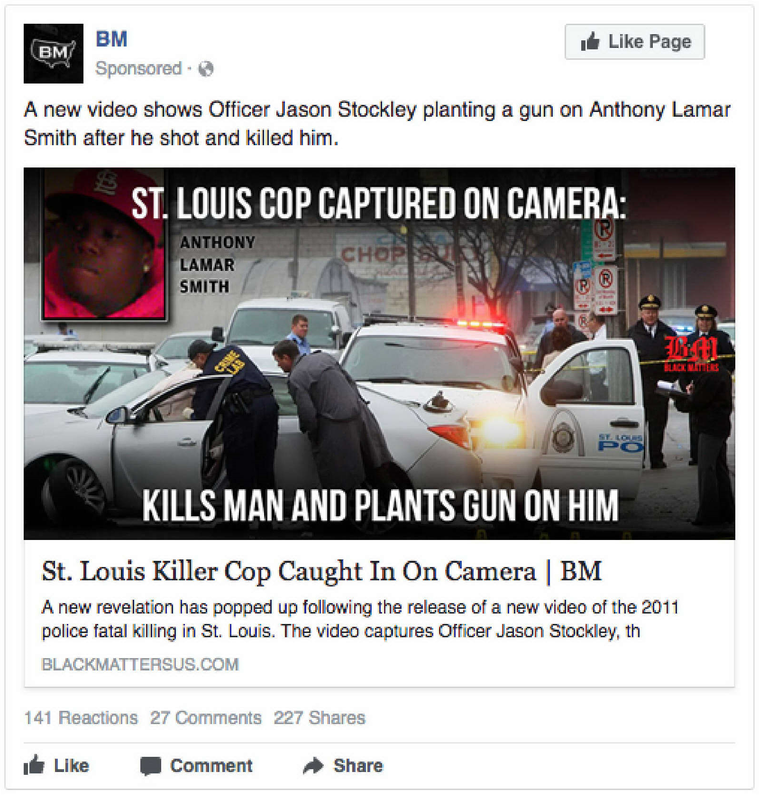Open headline St. Louis Killer Cop Caught
The width and height of the screenshot is (759, 800).
[x=321, y=571]
